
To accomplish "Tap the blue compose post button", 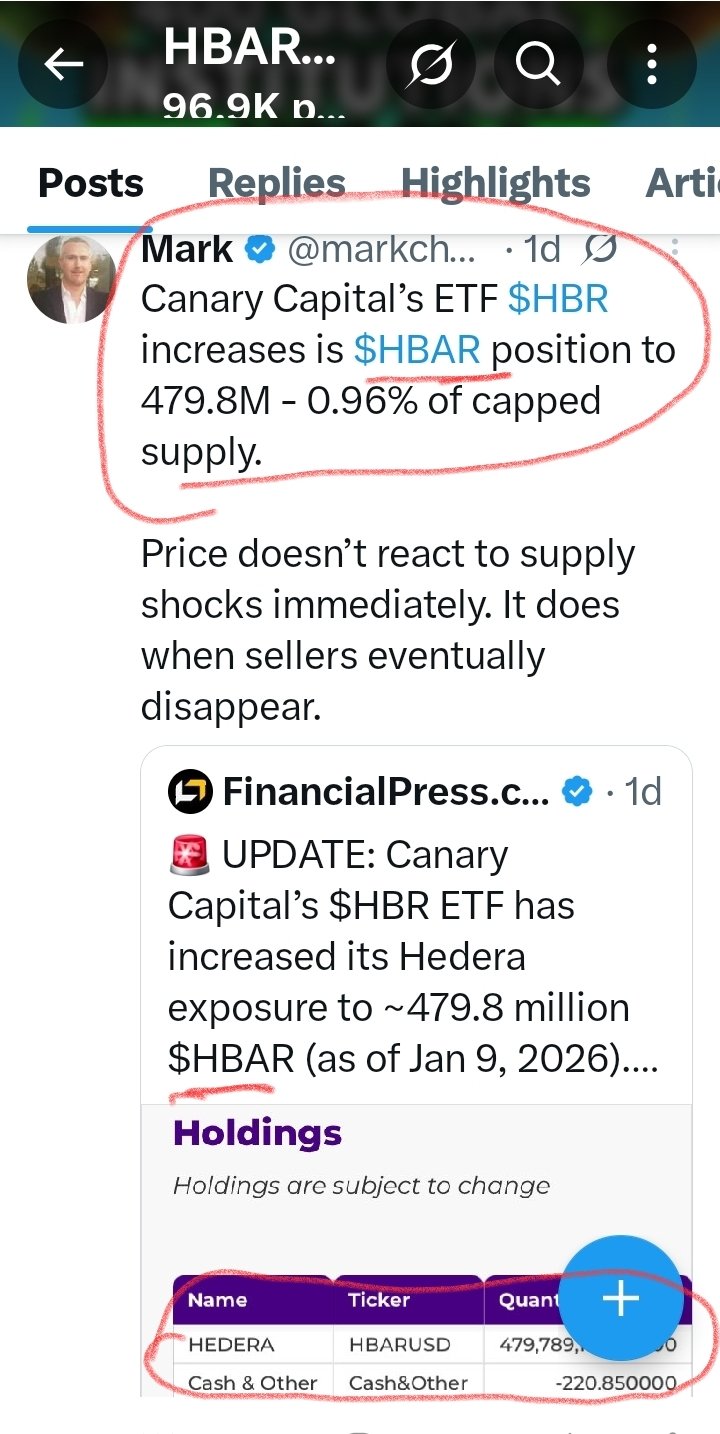I will pos(620,1298).
